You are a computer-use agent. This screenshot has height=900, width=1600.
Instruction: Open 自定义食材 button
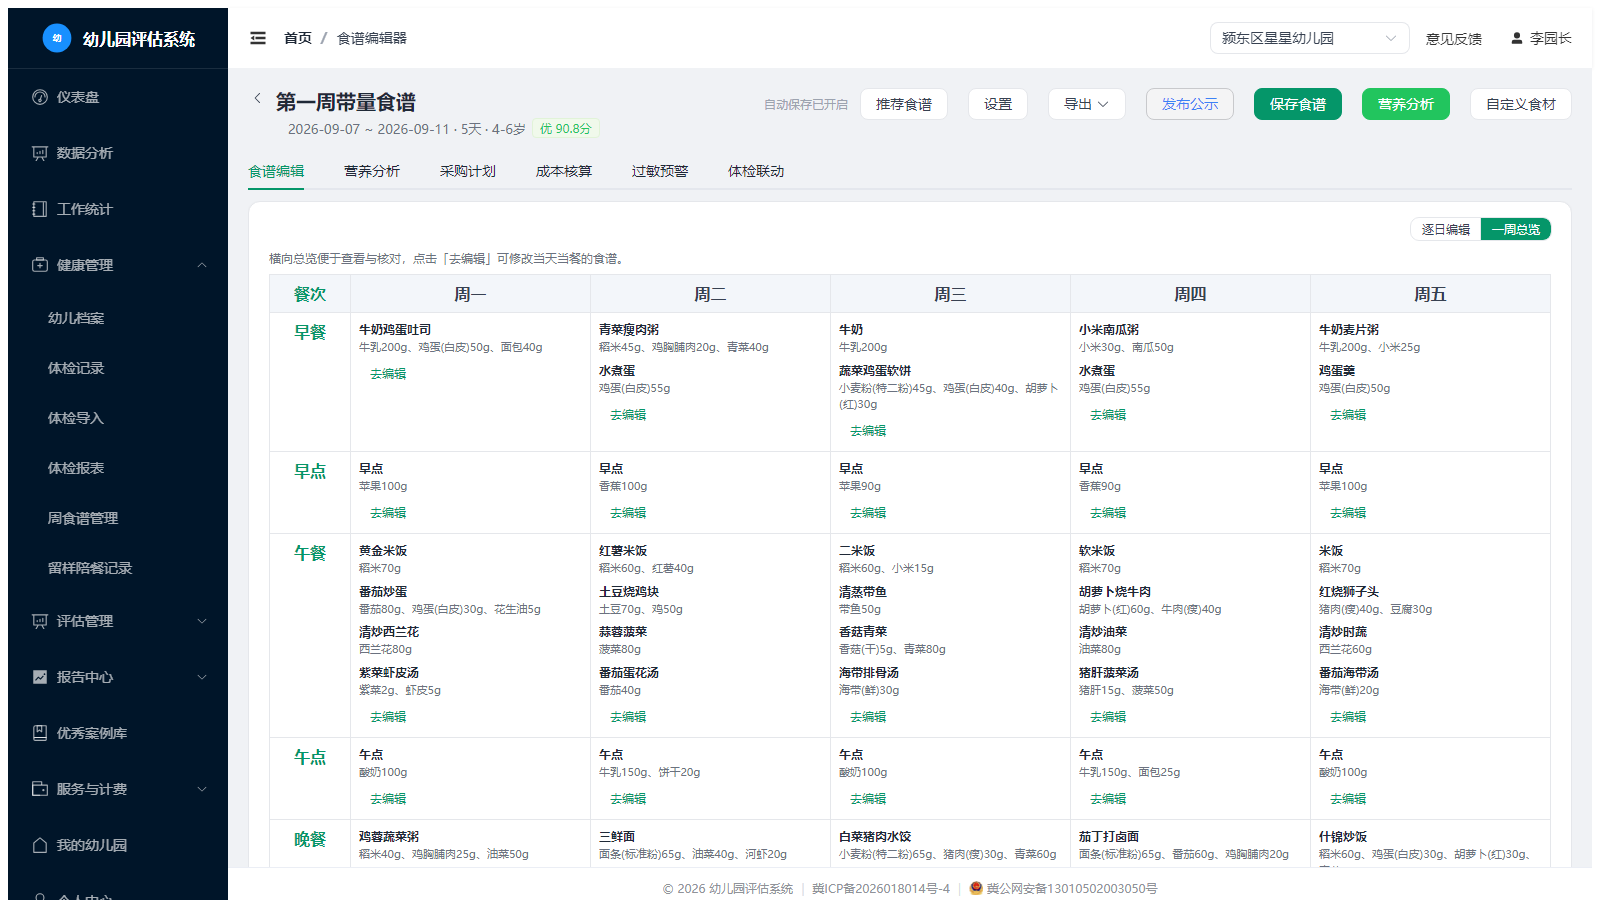click(1521, 104)
